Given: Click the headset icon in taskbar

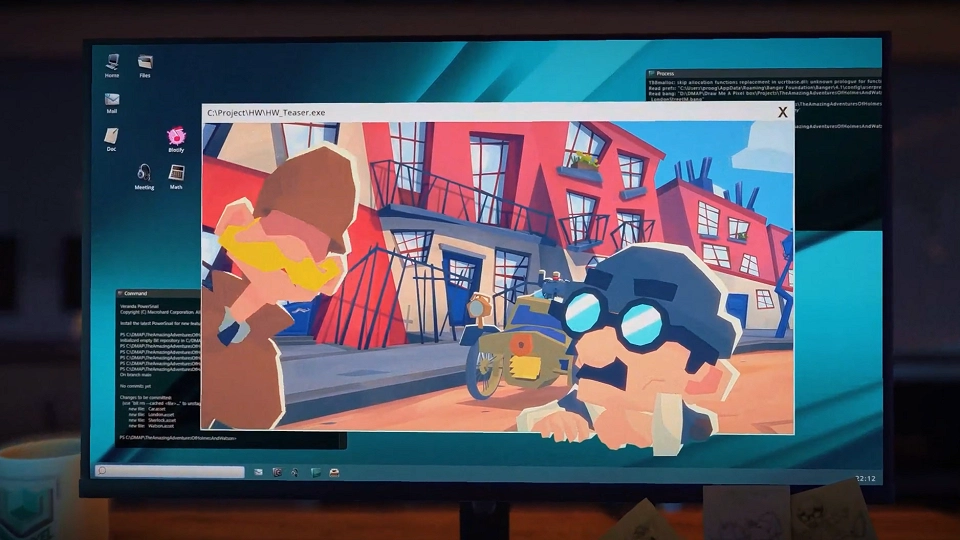Looking at the screenshot, I should [x=295, y=472].
